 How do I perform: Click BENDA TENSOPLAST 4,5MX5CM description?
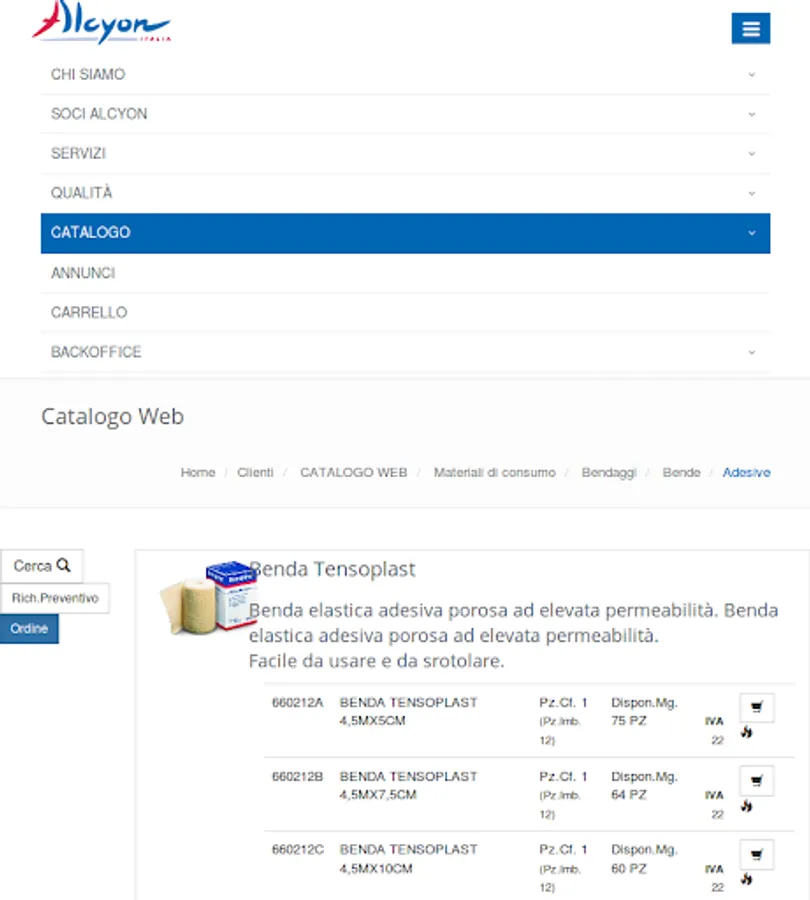coord(408,712)
